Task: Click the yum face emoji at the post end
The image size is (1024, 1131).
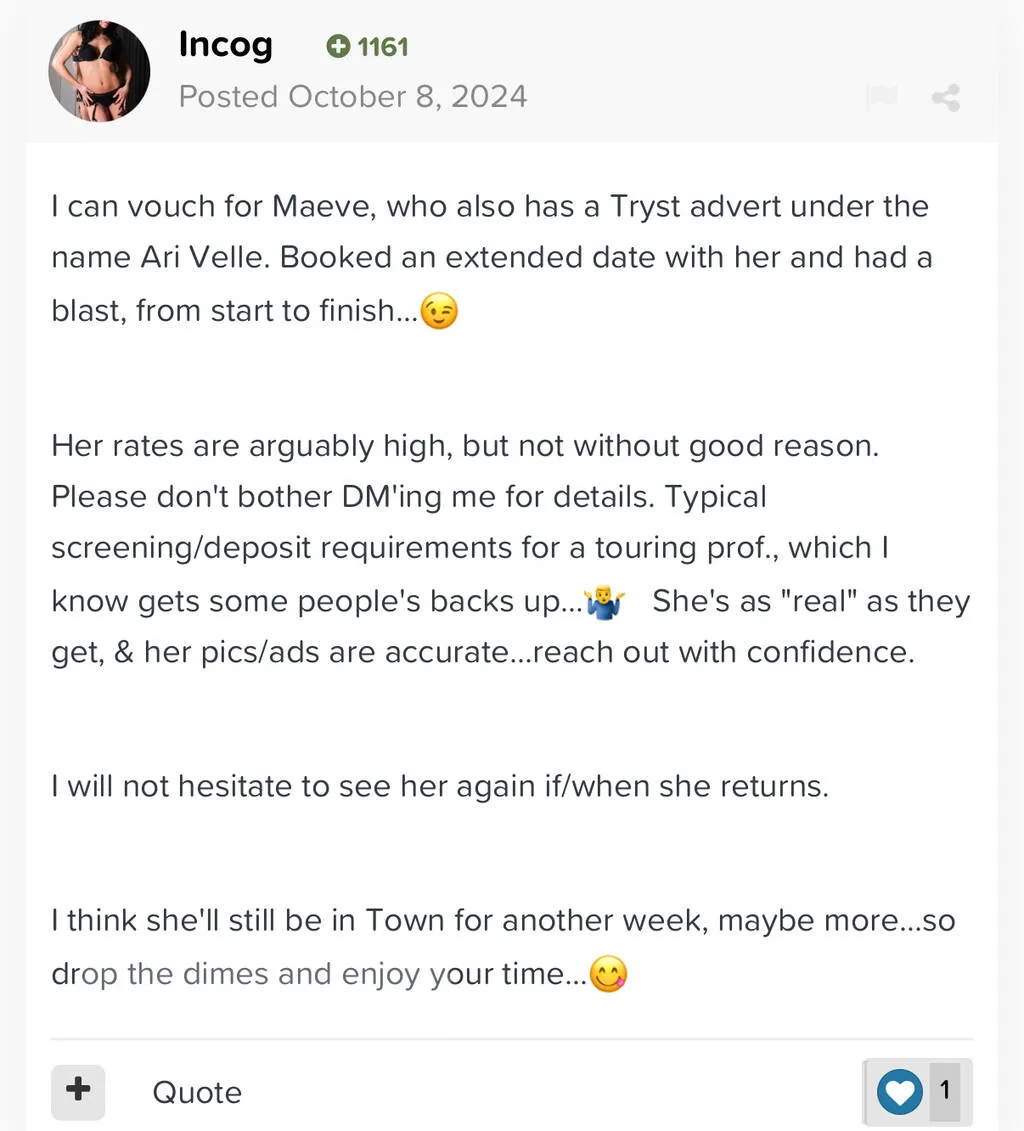Action: pos(608,975)
